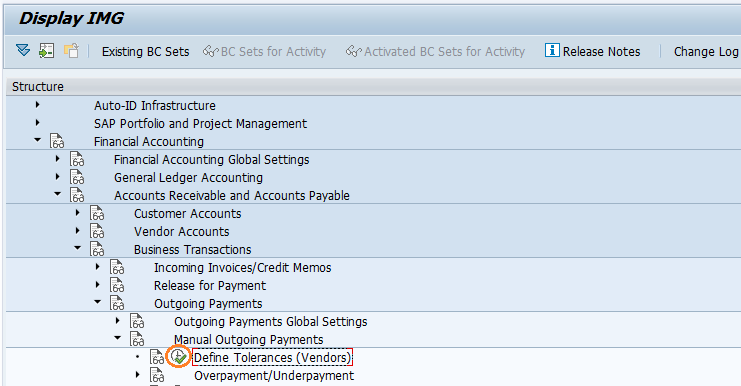Viewport: 741px width, 386px height.
Task: Click documentation icon for Define Tolerances (Vendors)
Action: (157, 357)
